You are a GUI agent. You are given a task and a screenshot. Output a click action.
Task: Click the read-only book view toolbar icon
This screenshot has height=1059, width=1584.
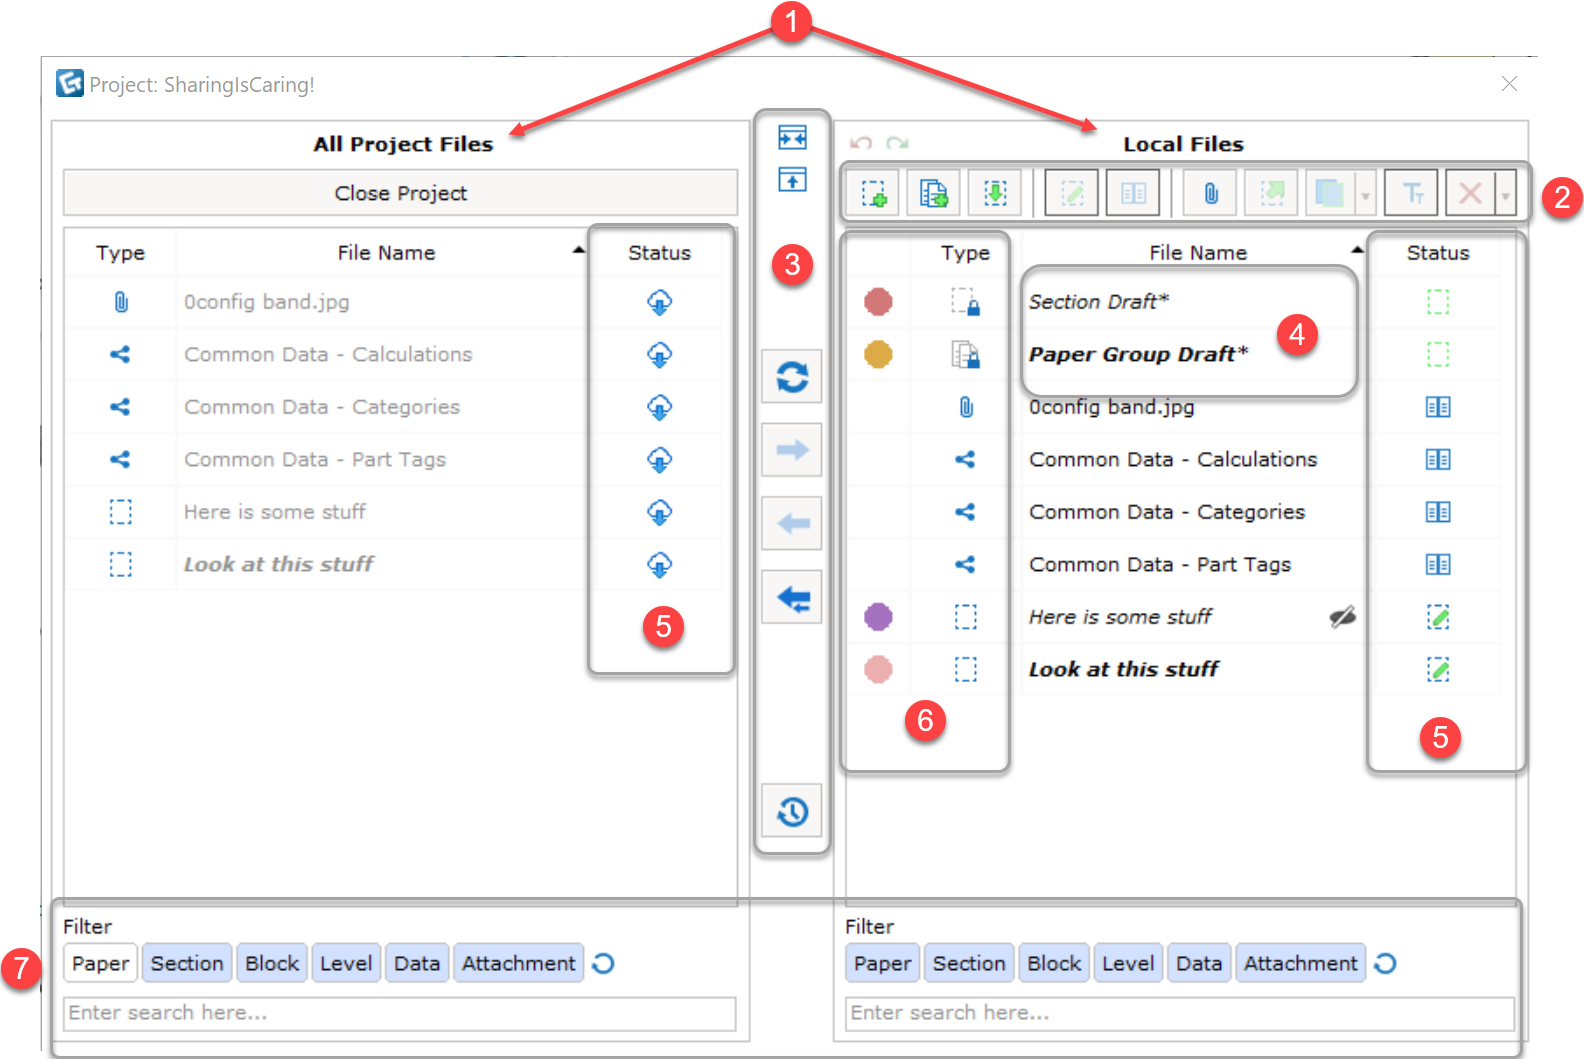click(x=1133, y=193)
